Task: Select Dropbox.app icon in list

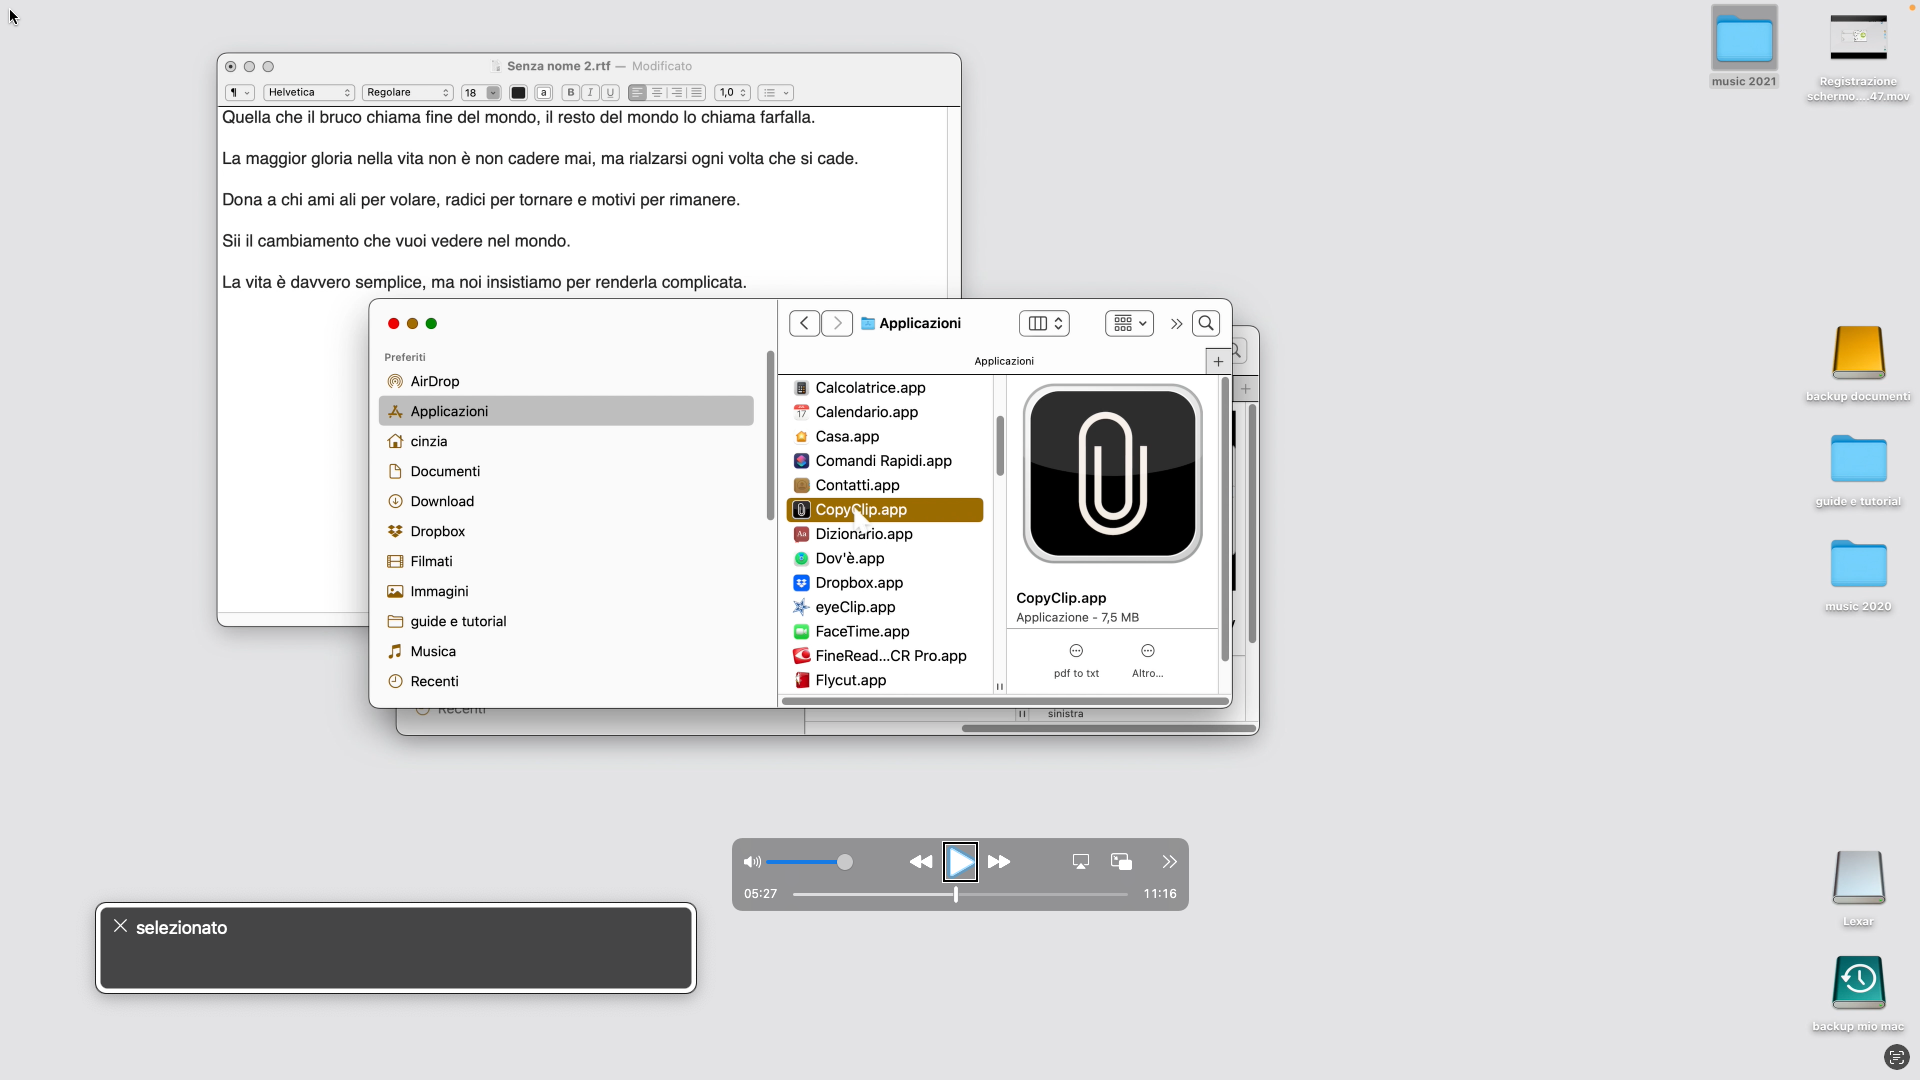Action: 801,583
